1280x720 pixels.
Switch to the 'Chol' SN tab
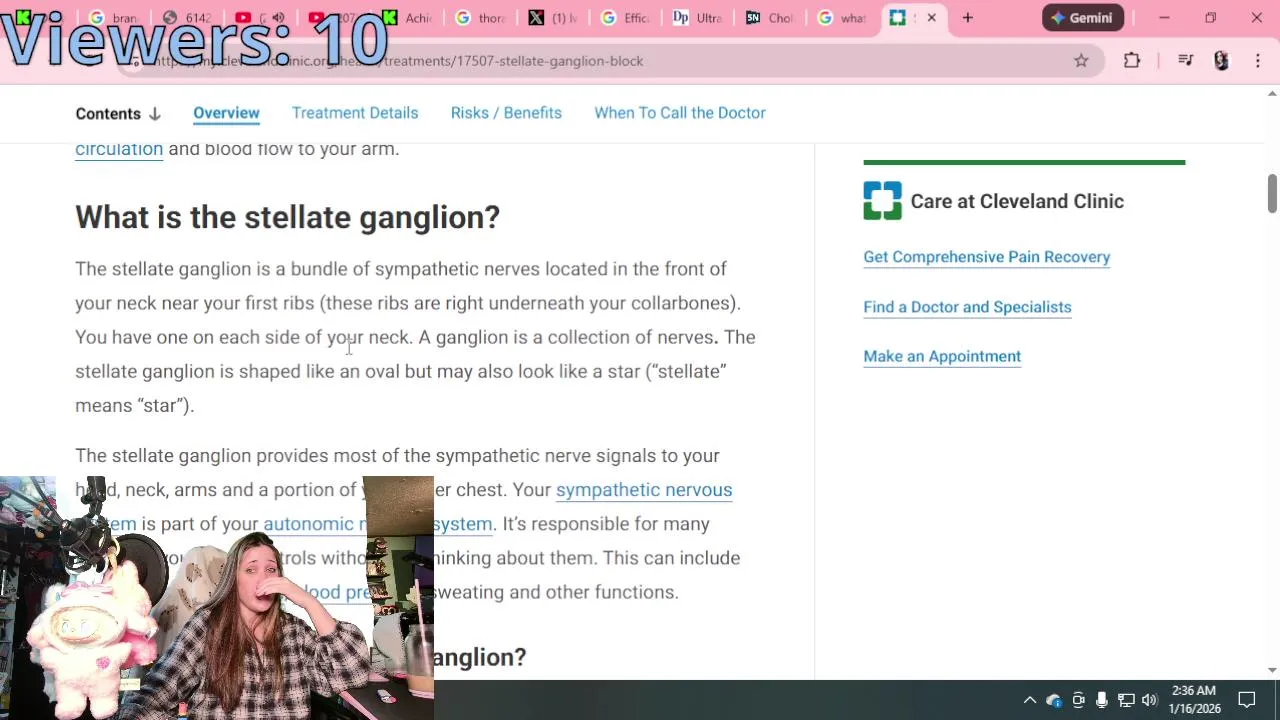tap(770, 18)
